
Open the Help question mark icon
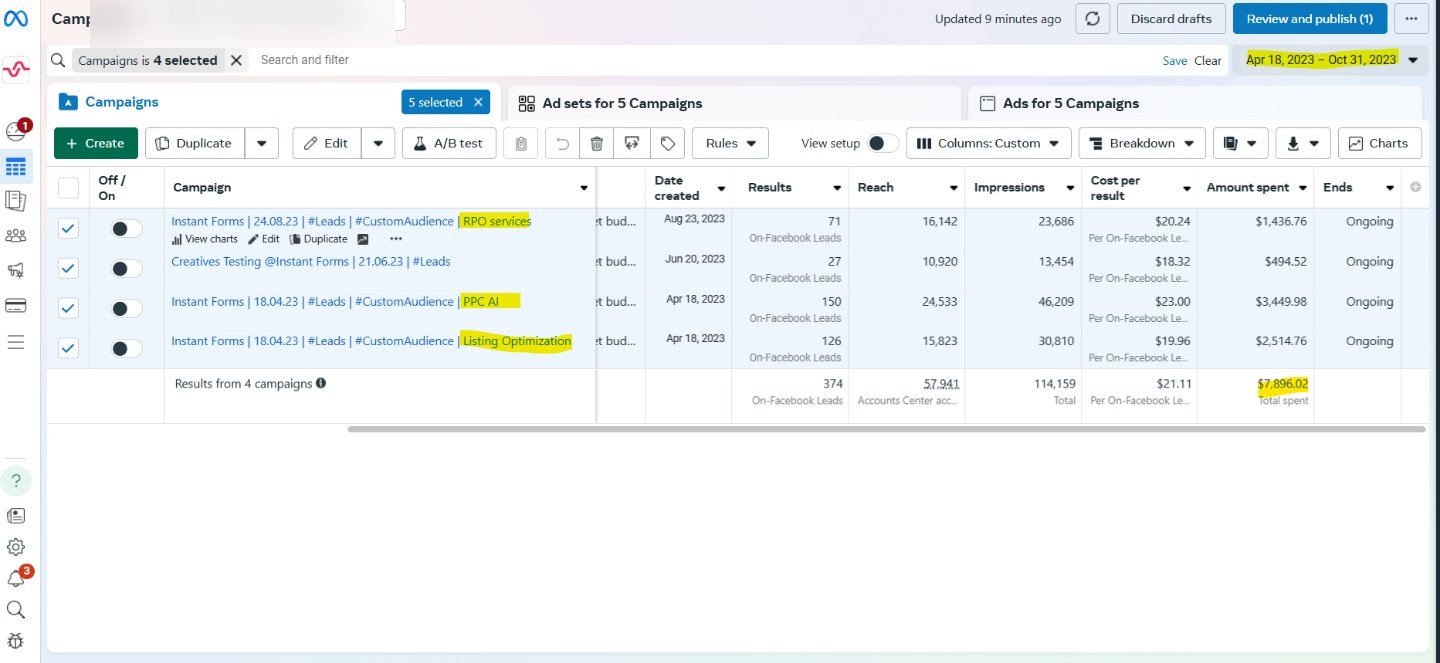pyautogui.click(x=16, y=481)
